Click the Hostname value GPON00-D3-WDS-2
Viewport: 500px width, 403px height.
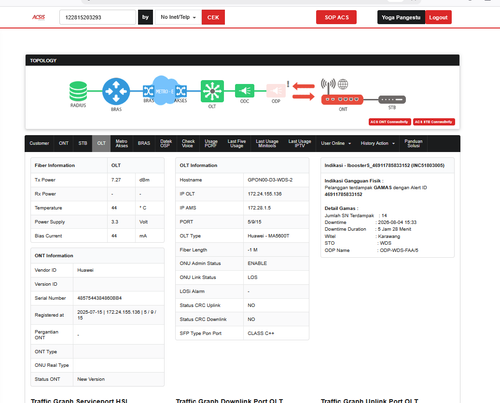pyautogui.click(x=270, y=180)
